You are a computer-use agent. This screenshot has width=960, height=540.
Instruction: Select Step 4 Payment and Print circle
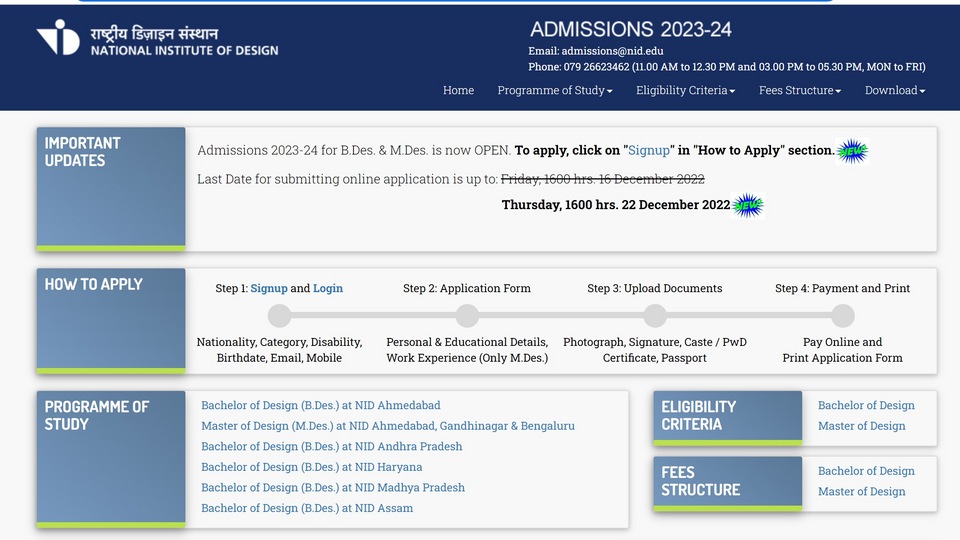842,316
